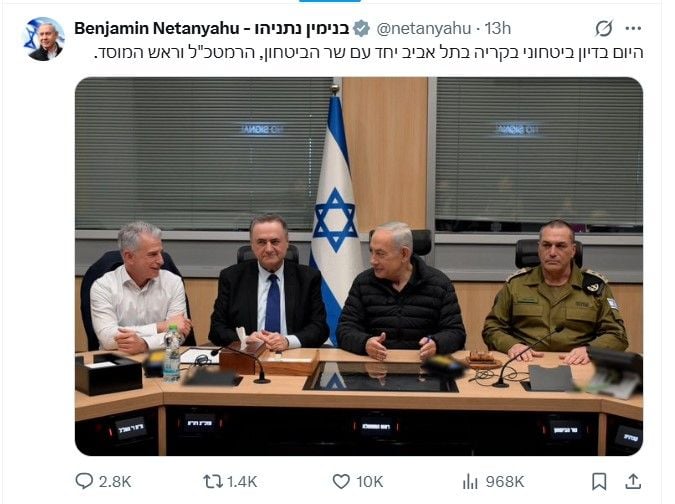This screenshot has width=675, height=504.
Task: Click the 10K likes count
Action: pos(369,481)
